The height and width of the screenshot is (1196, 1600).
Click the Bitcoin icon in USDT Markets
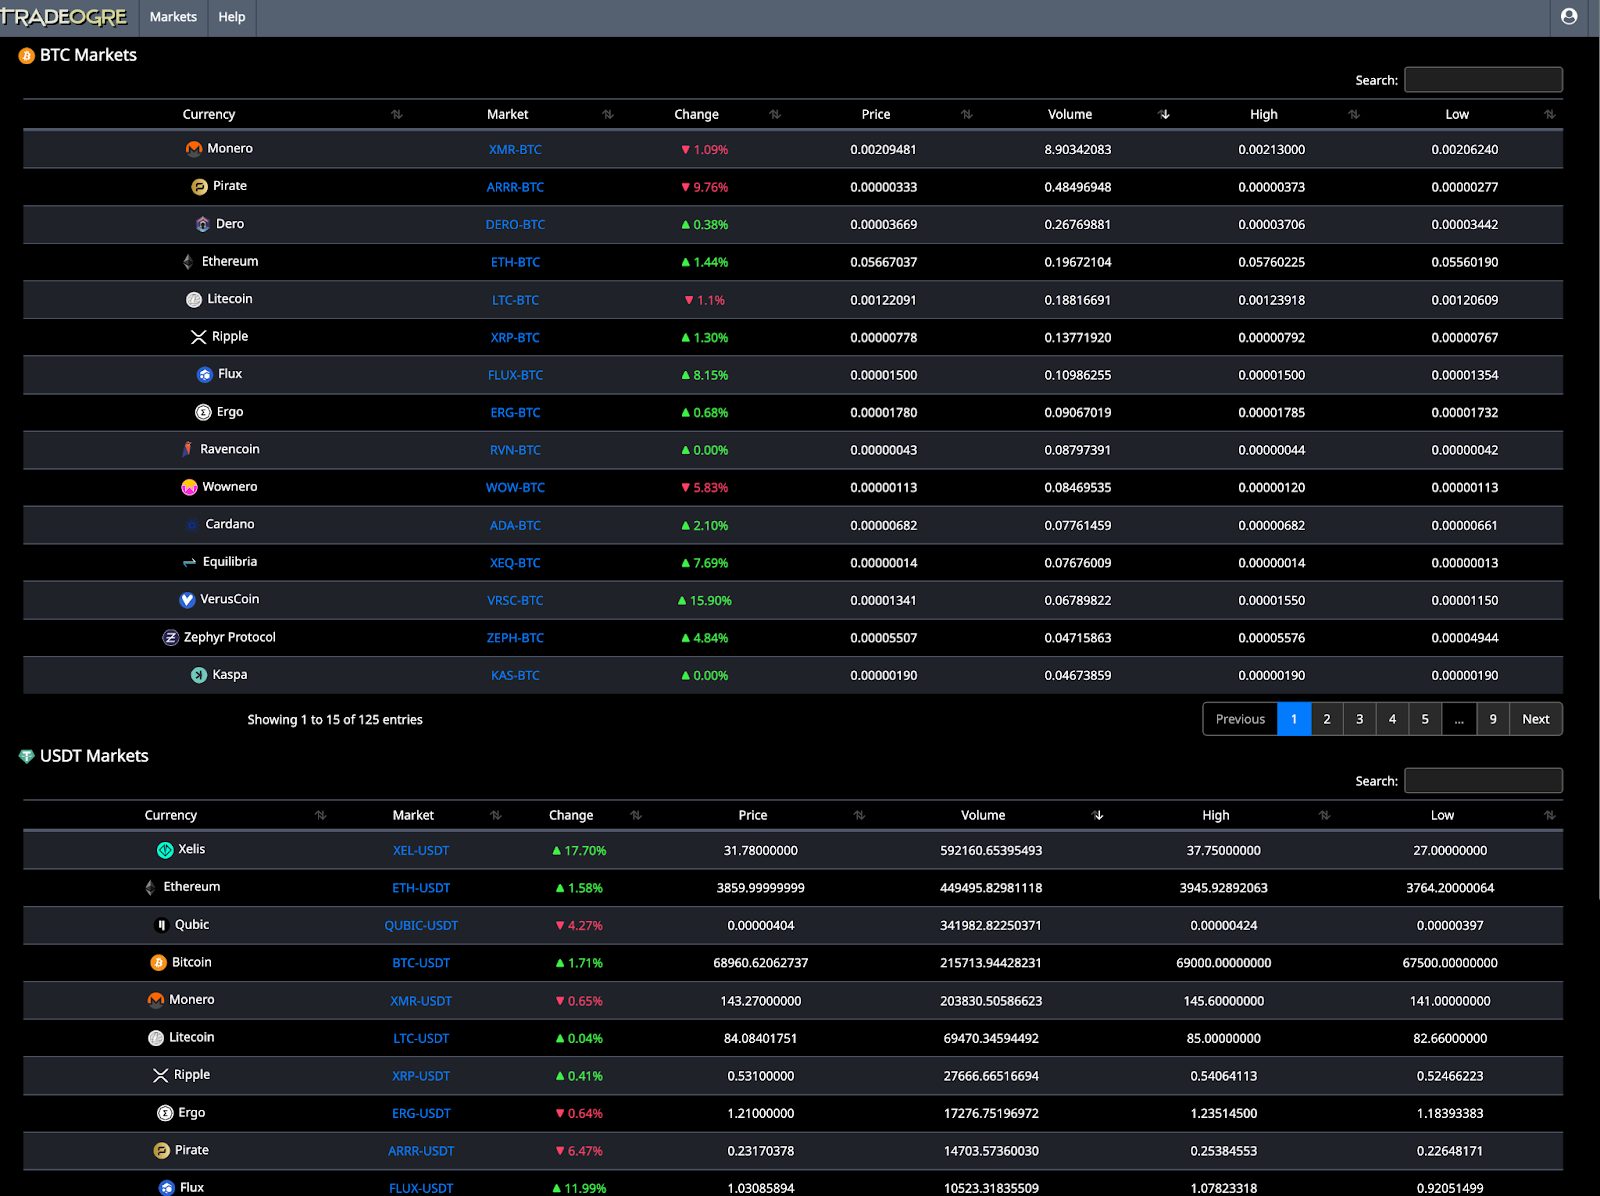[158, 963]
